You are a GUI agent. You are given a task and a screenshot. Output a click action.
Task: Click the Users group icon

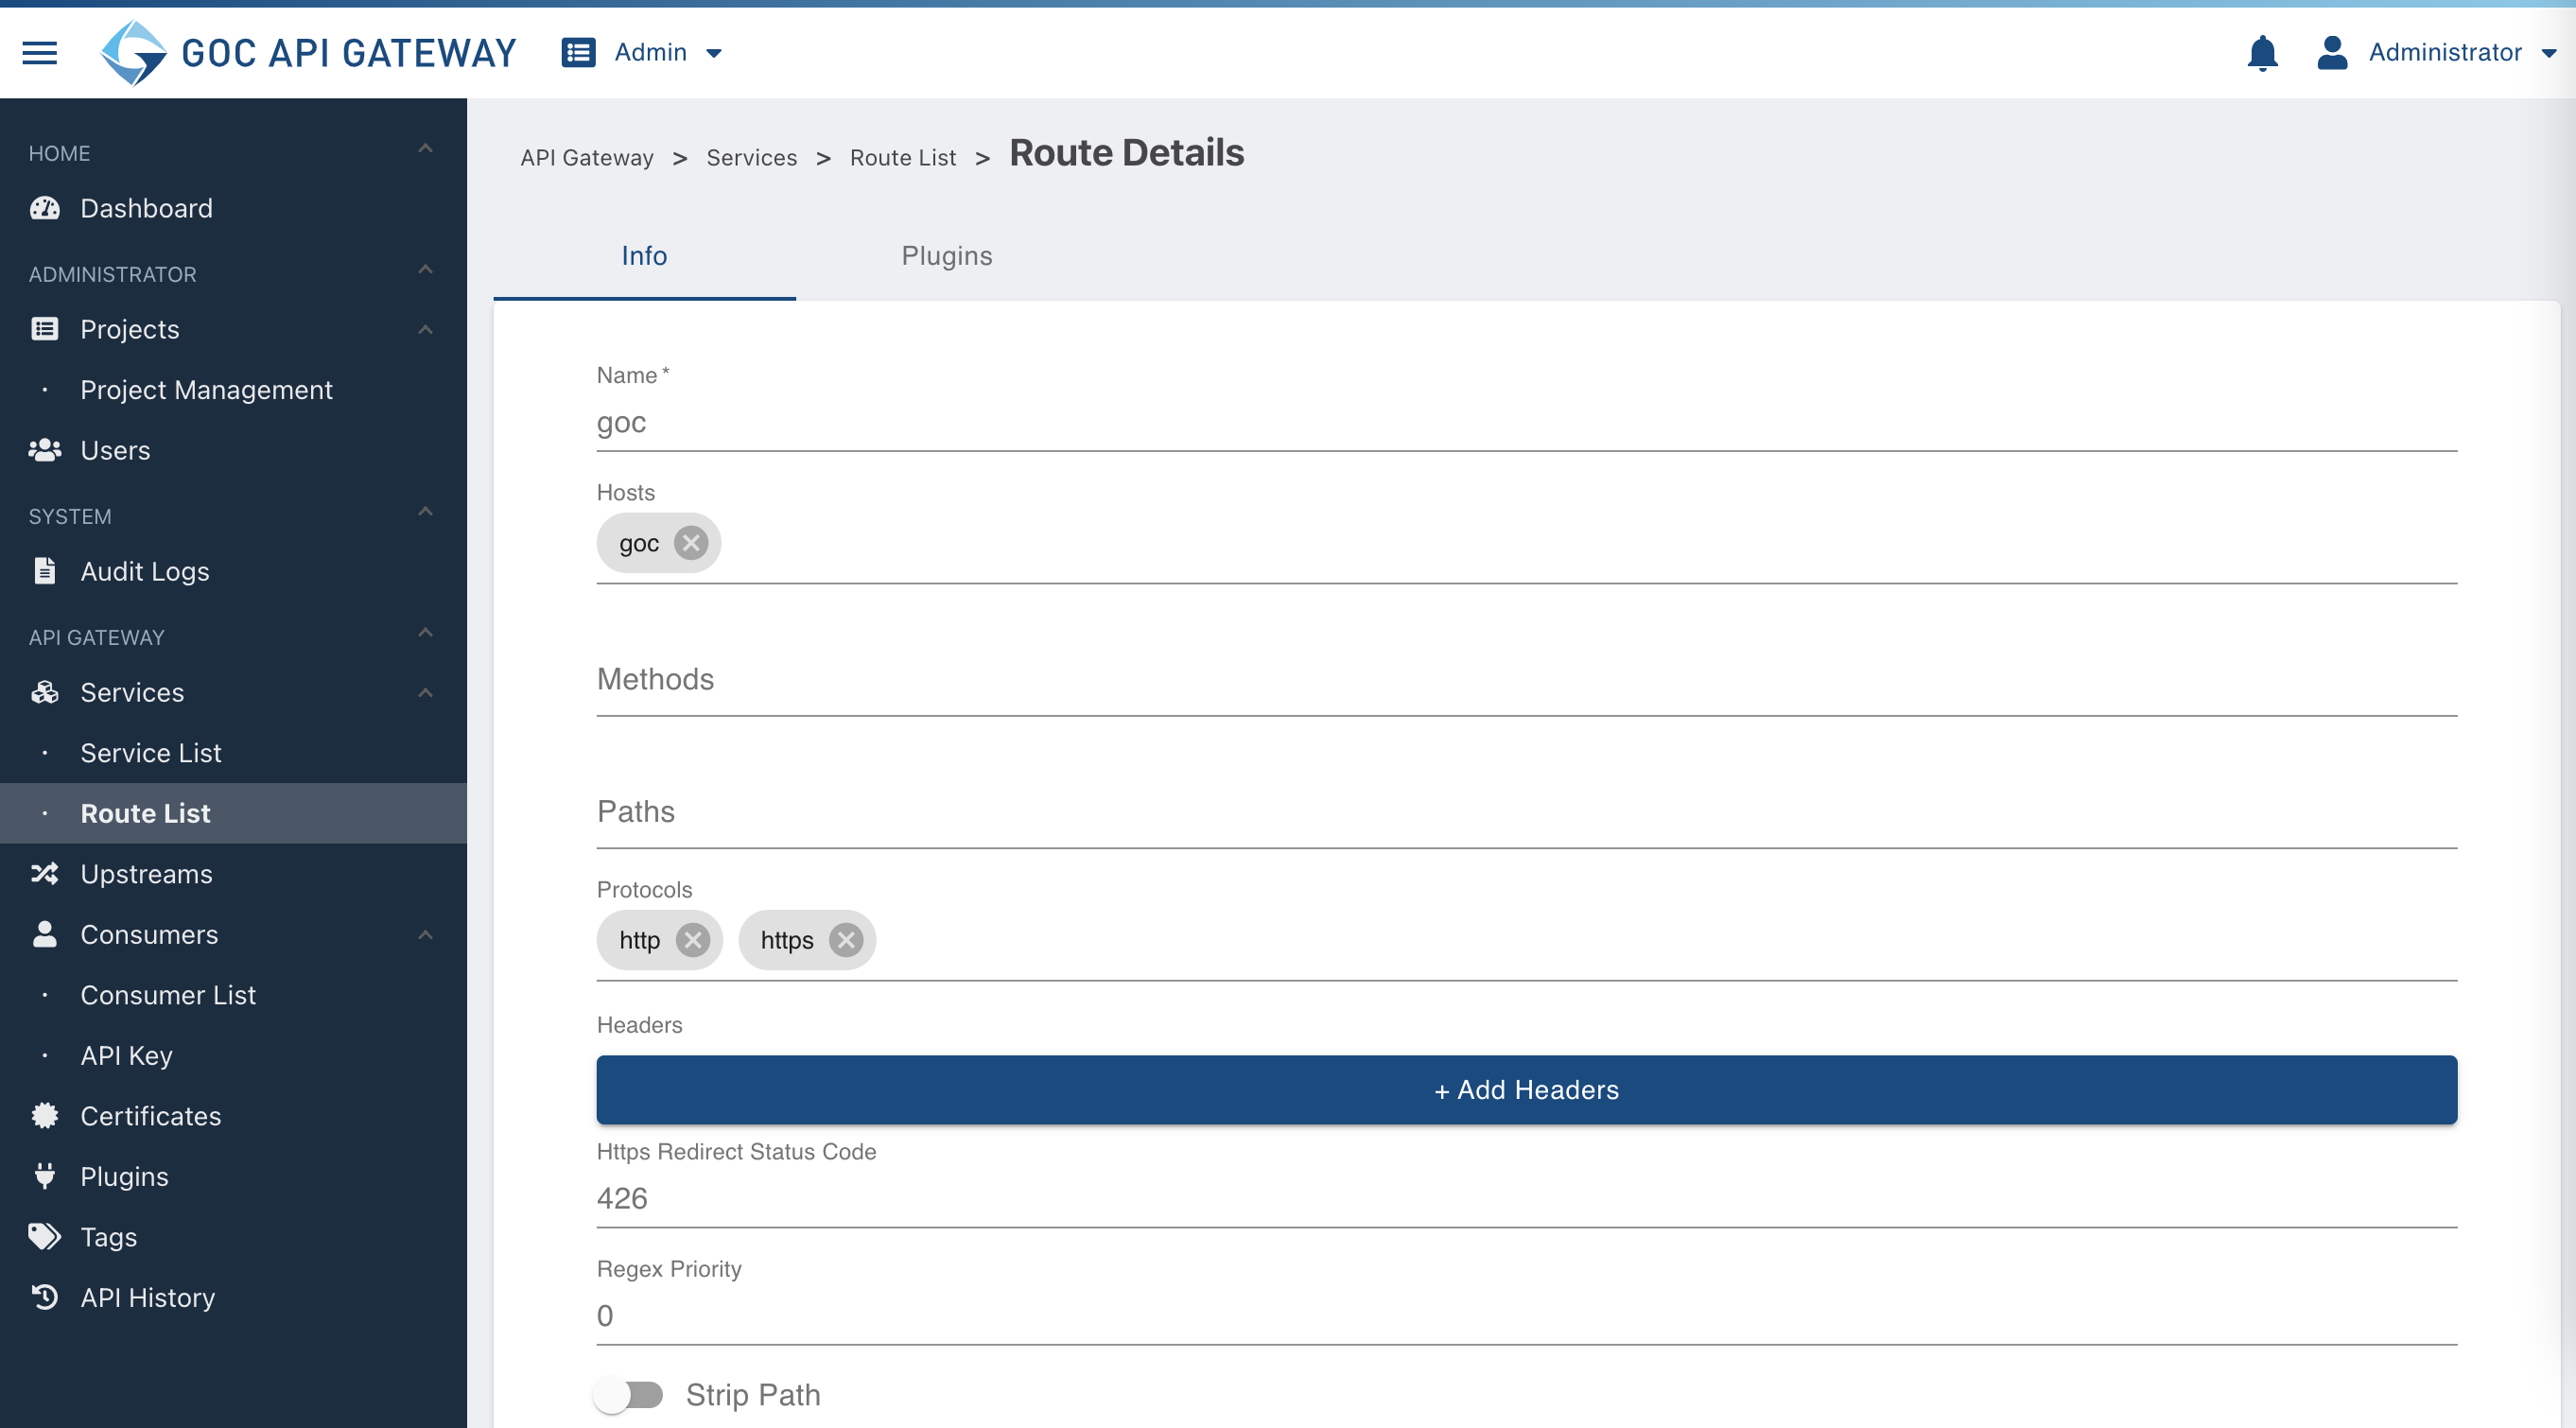pyautogui.click(x=45, y=450)
